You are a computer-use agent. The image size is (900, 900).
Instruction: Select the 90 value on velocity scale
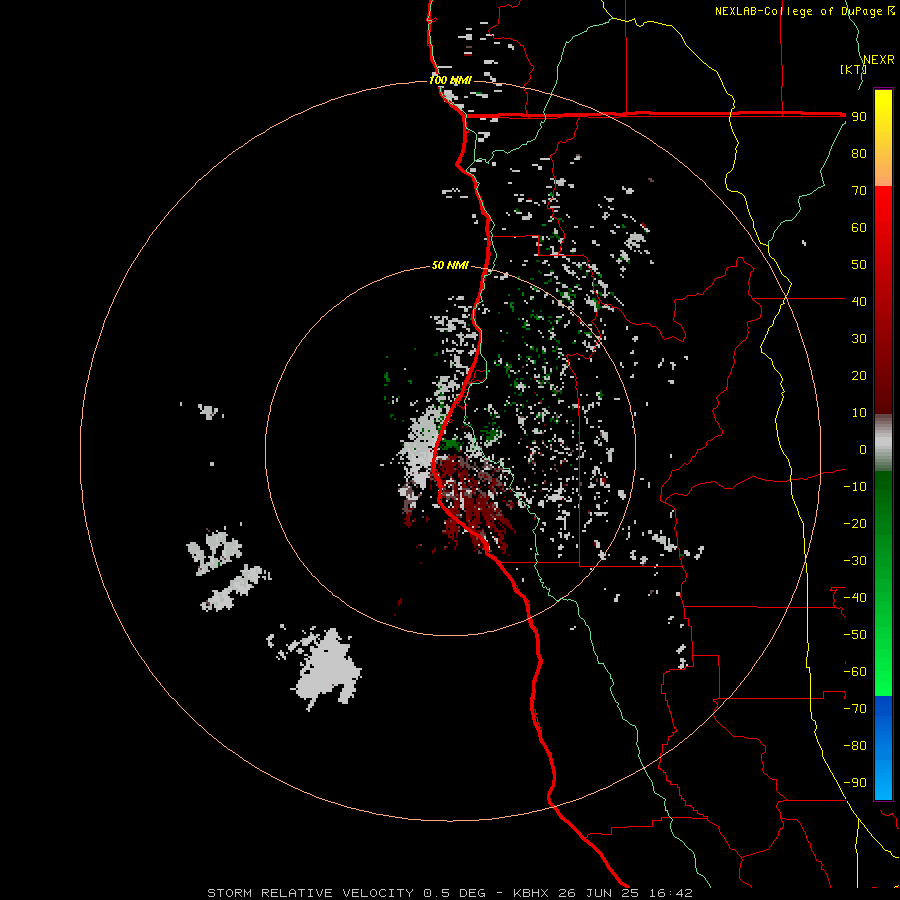click(x=859, y=117)
